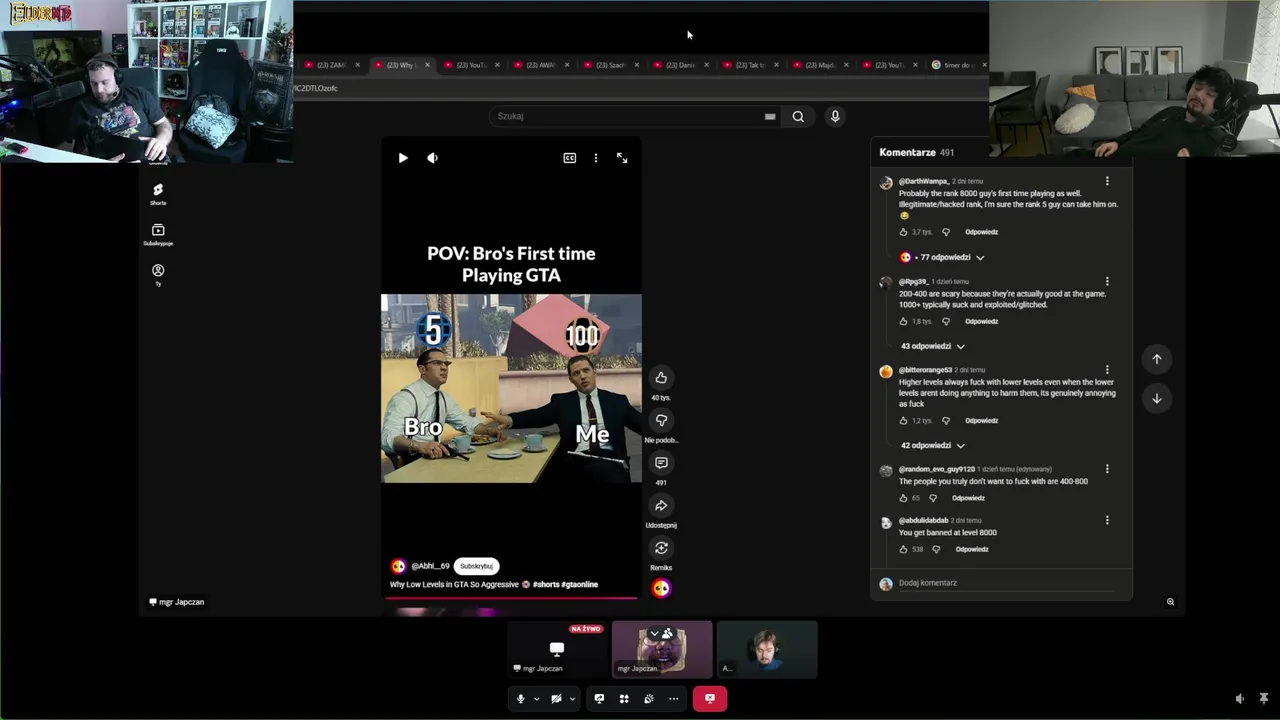Open microphone options dropdown arrow
The height and width of the screenshot is (720, 1280).
(x=536, y=699)
